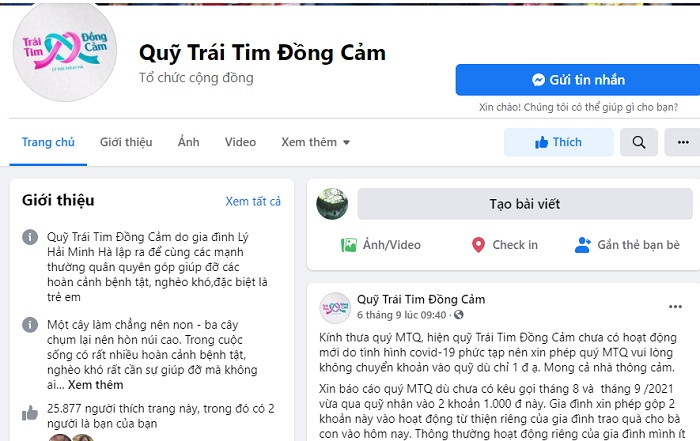Click the globe privacy icon on post

click(x=458, y=315)
